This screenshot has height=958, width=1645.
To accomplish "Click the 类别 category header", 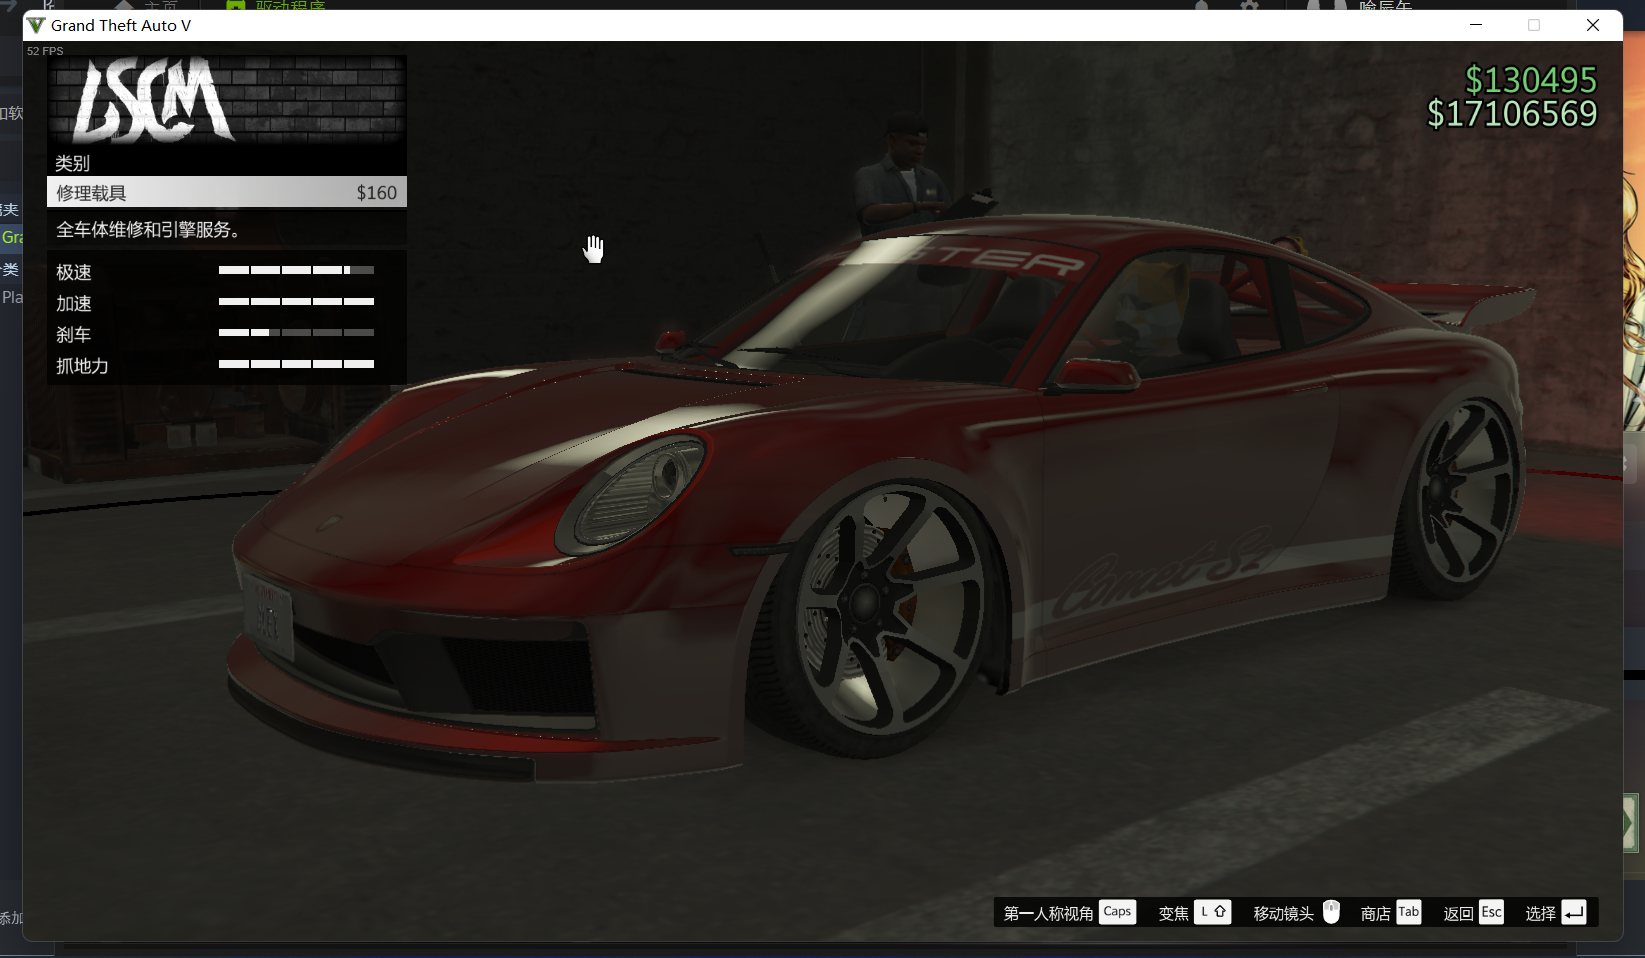I will point(73,163).
